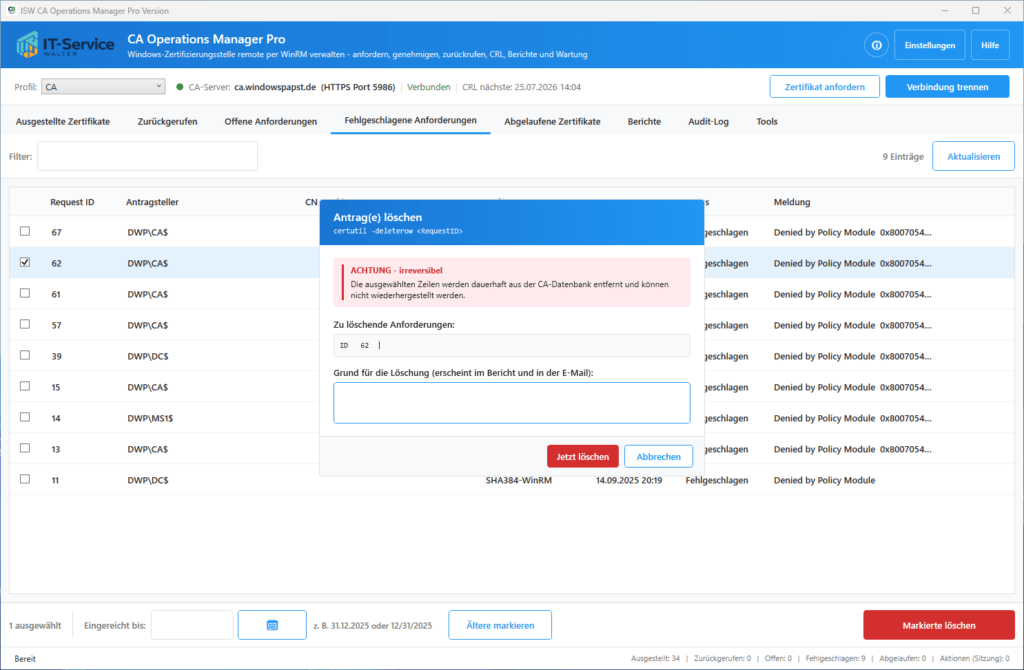Check the box for request 39
This screenshot has height=670, width=1024.
tap(25, 355)
